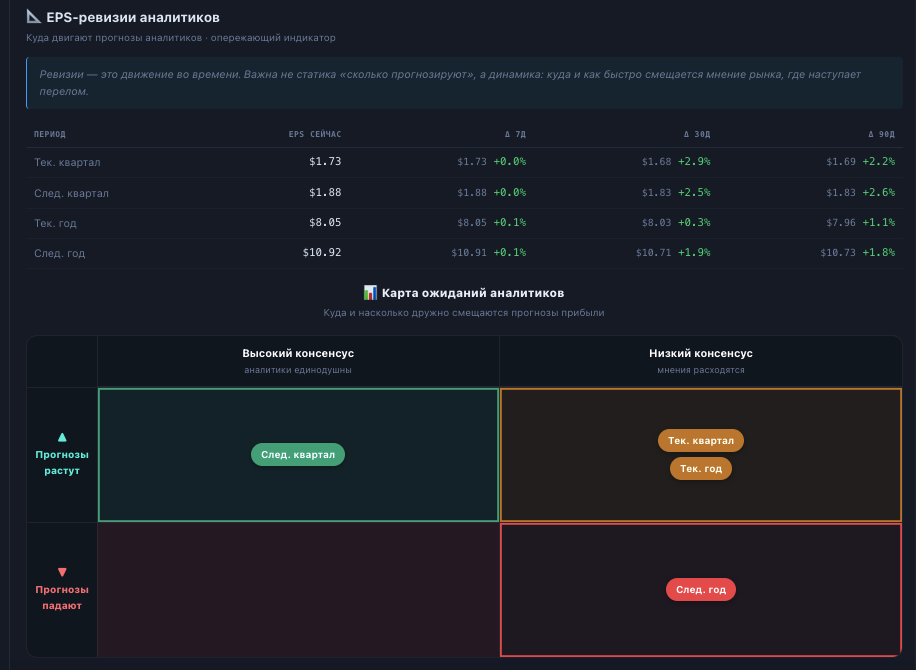Click the empty dark red falling-forecasts quadrant
The width and height of the screenshot is (916, 670).
click(x=298, y=590)
